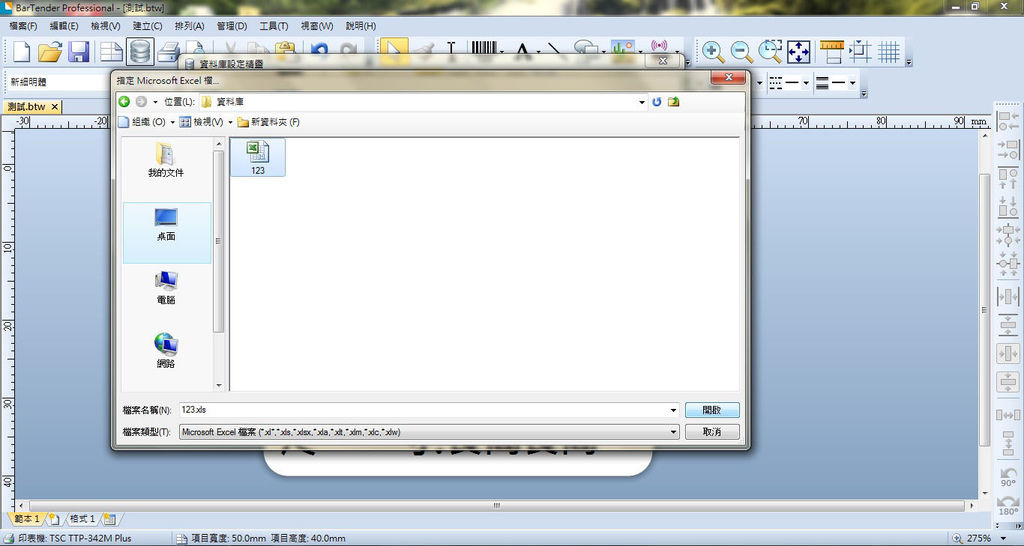1024x546 pixels.
Task: Open the Arrange (A) menu
Action: [x=189, y=26]
